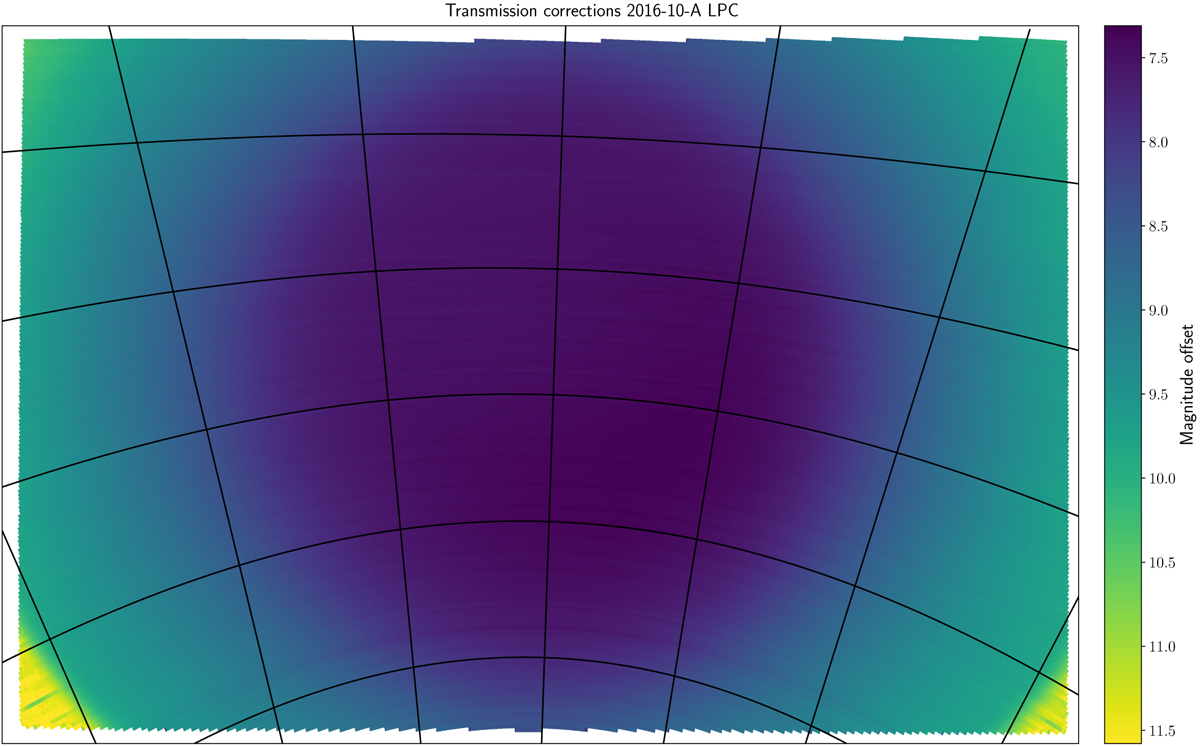Select the 11.0 colorbar tick label

tap(1163, 648)
